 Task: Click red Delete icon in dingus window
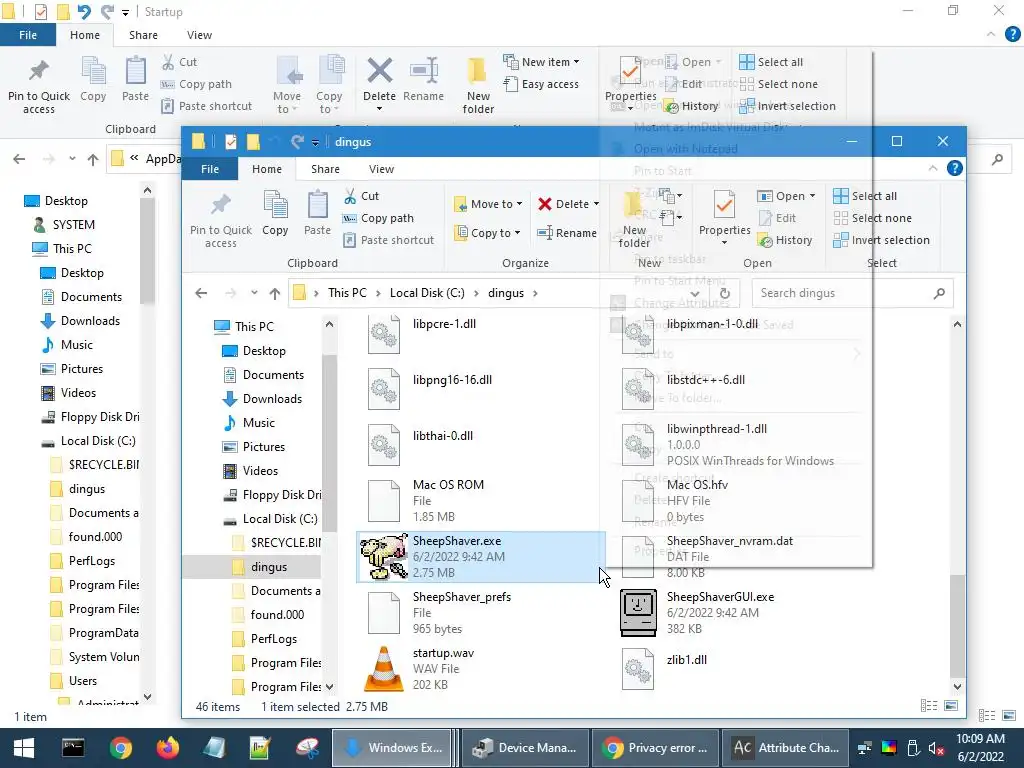click(x=545, y=204)
